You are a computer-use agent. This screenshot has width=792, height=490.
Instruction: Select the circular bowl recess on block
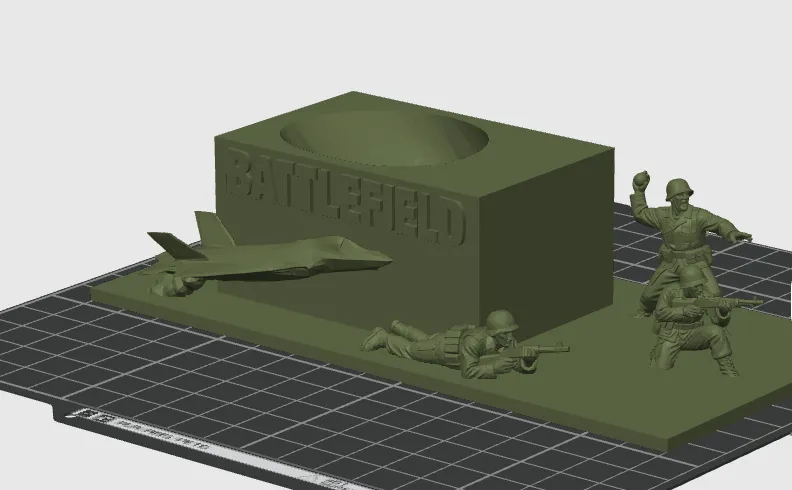(x=384, y=138)
